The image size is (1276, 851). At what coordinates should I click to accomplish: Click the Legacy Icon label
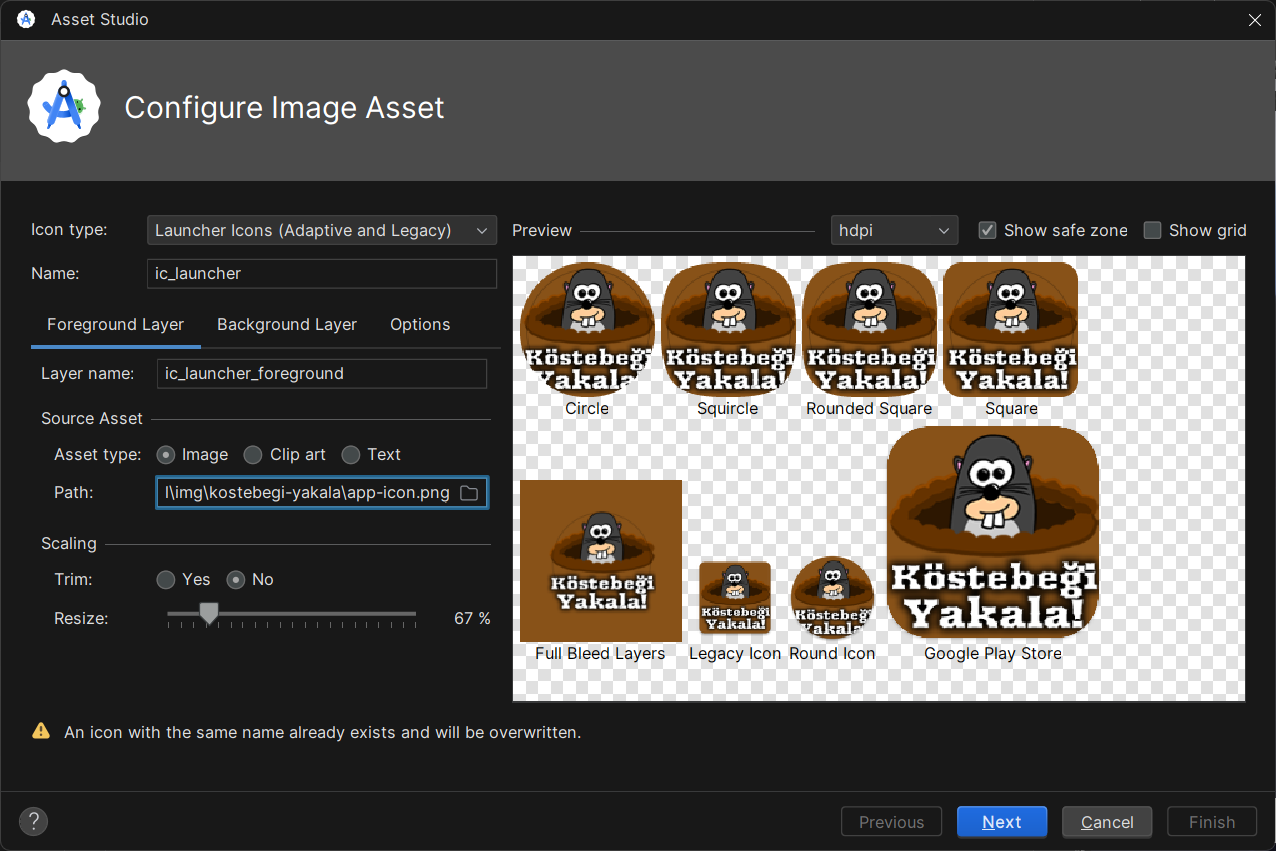[x=735, y=653]
